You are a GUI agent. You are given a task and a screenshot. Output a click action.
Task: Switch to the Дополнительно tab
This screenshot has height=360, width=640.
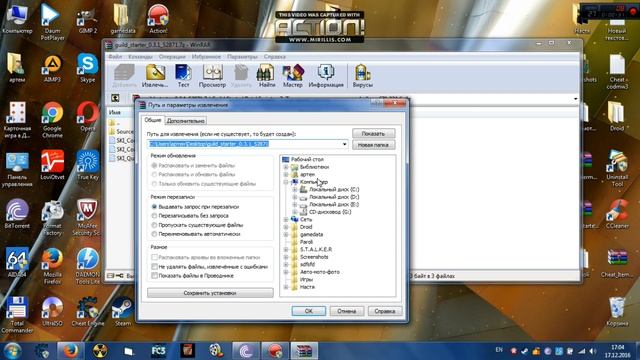tap(186, 121)
